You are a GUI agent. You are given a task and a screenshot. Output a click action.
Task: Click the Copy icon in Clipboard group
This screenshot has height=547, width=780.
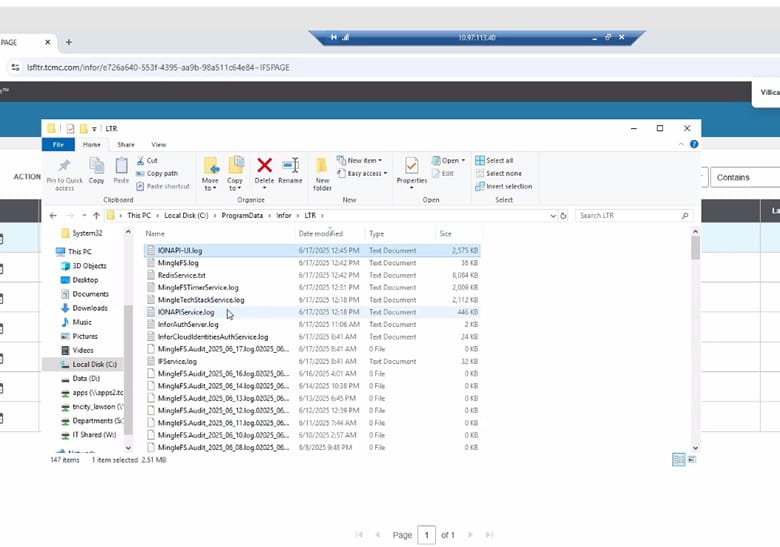[96, 166]
